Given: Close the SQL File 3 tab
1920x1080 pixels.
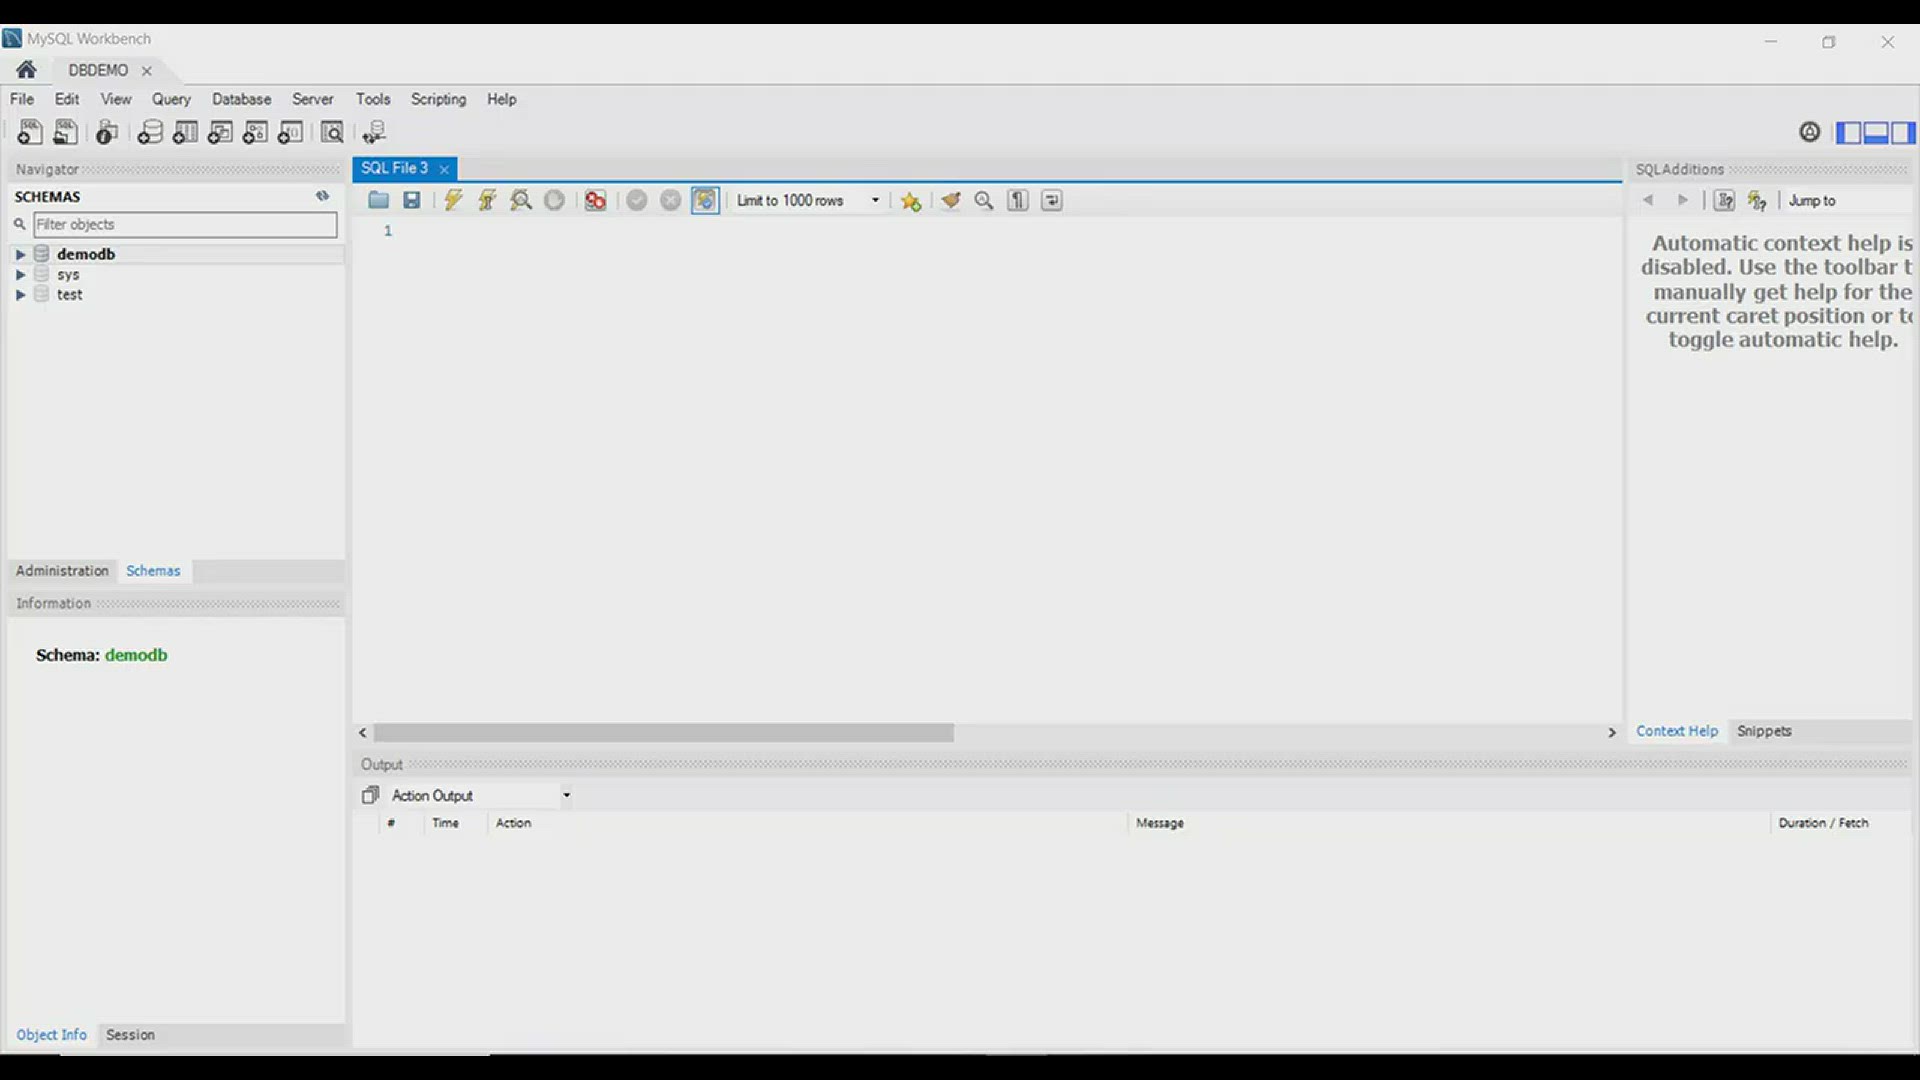Looking at the screenshot, I should point(444,169).
